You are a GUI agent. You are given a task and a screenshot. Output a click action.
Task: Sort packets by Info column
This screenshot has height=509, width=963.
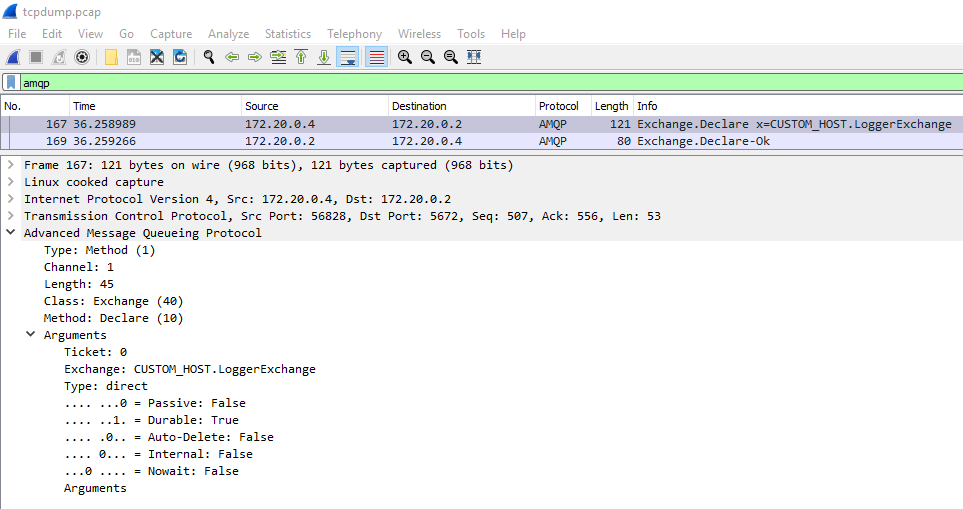pyautogui.click(x=798, y=106)
